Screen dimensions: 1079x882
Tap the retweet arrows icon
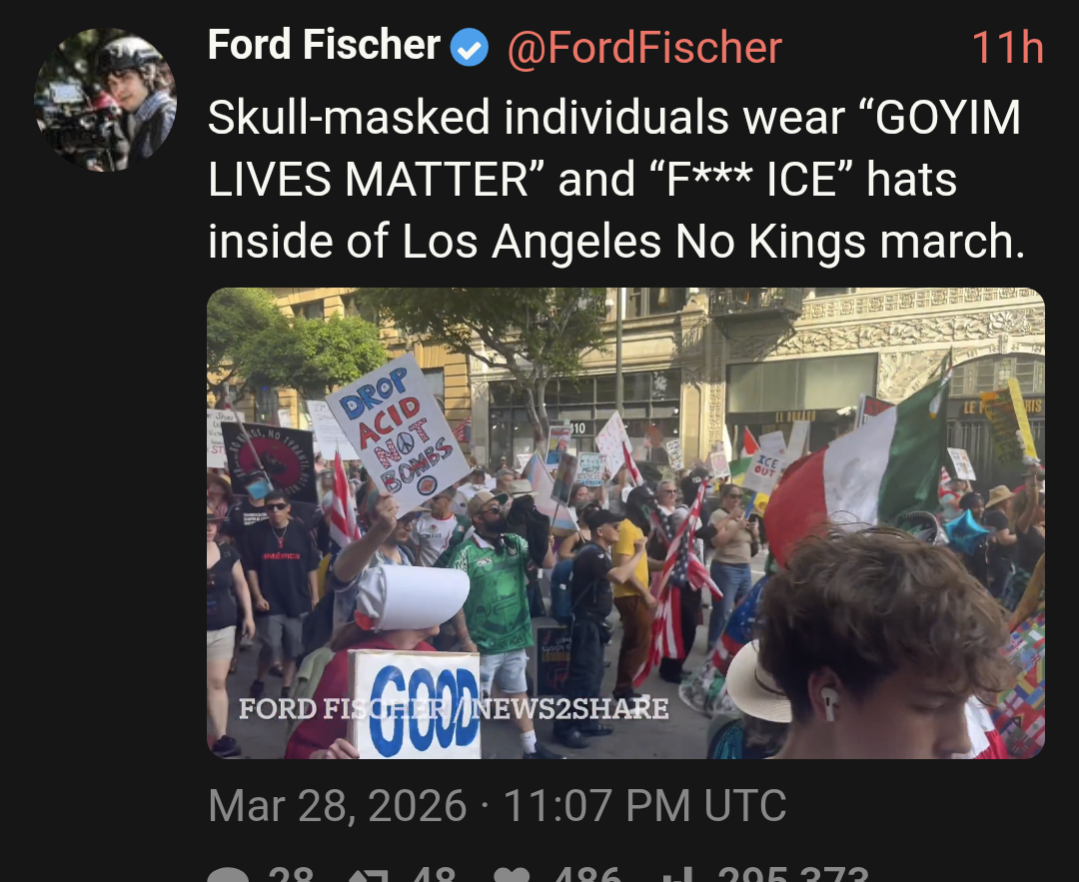367,875
